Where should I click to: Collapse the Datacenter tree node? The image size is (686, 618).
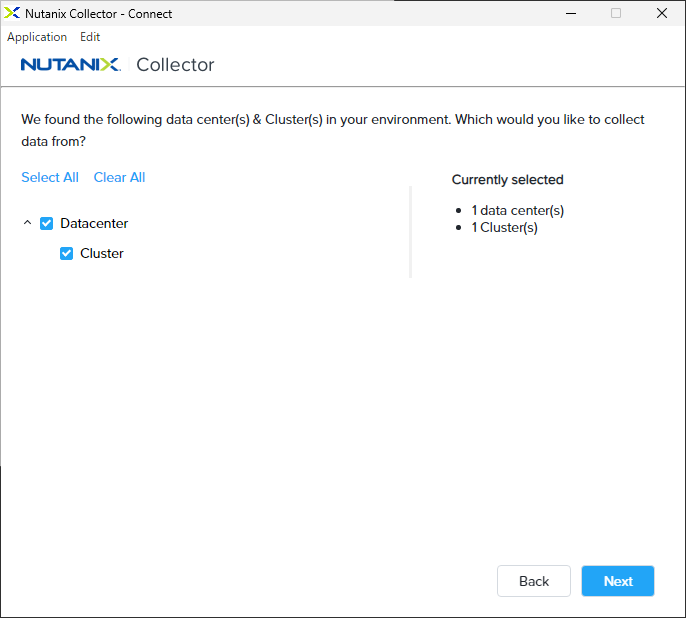[x=27, y=223]
